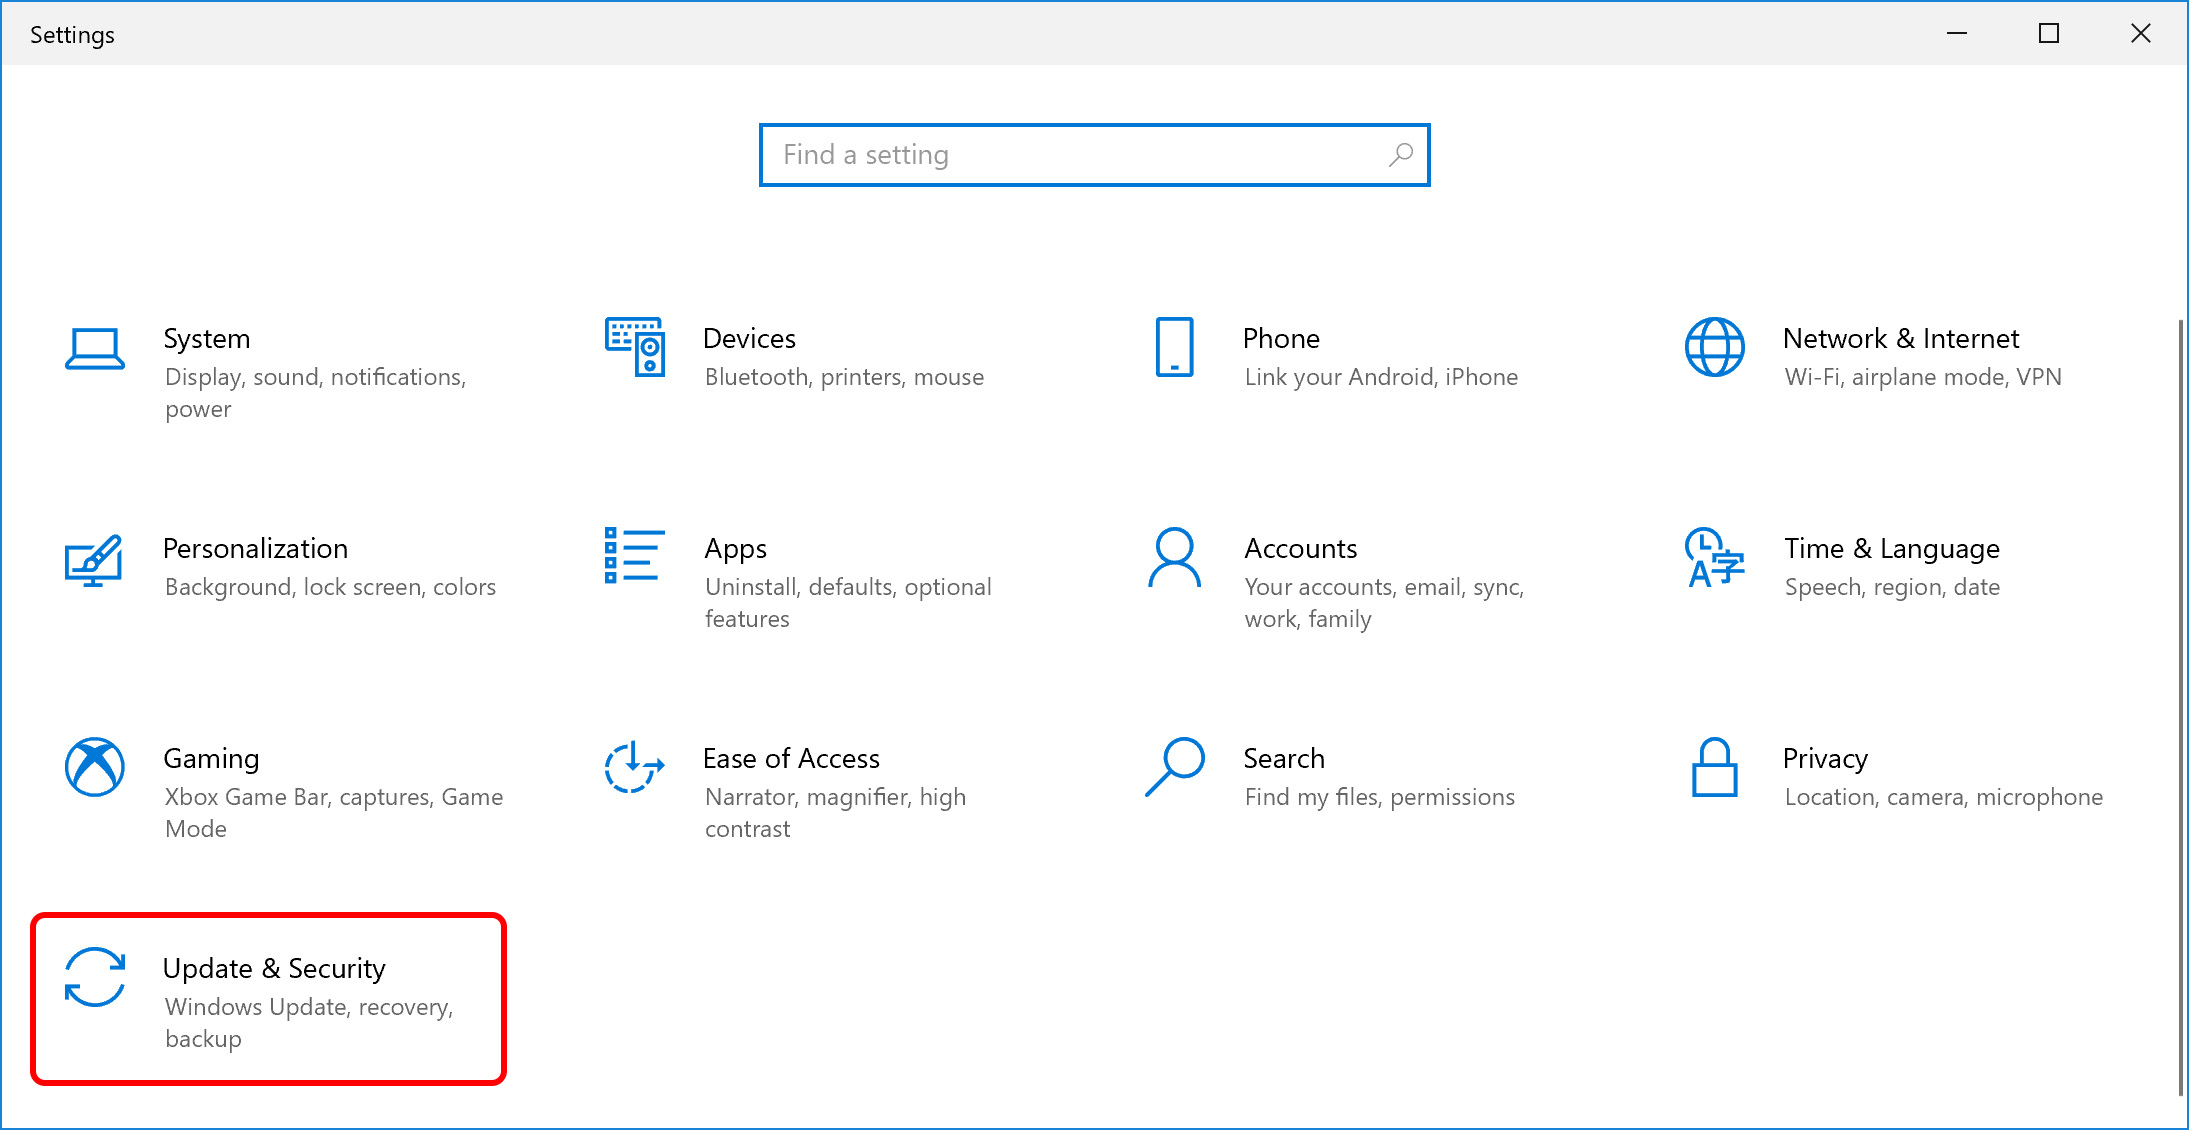
Task: Open the Gaming settings heading
Action: click(212, 759)
